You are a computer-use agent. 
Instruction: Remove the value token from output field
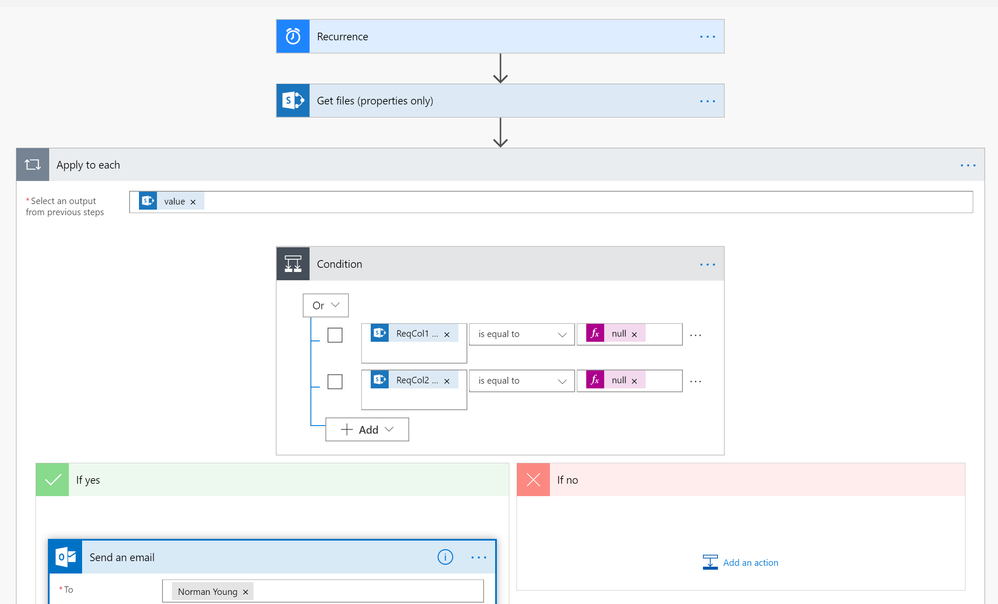point(193,202)
